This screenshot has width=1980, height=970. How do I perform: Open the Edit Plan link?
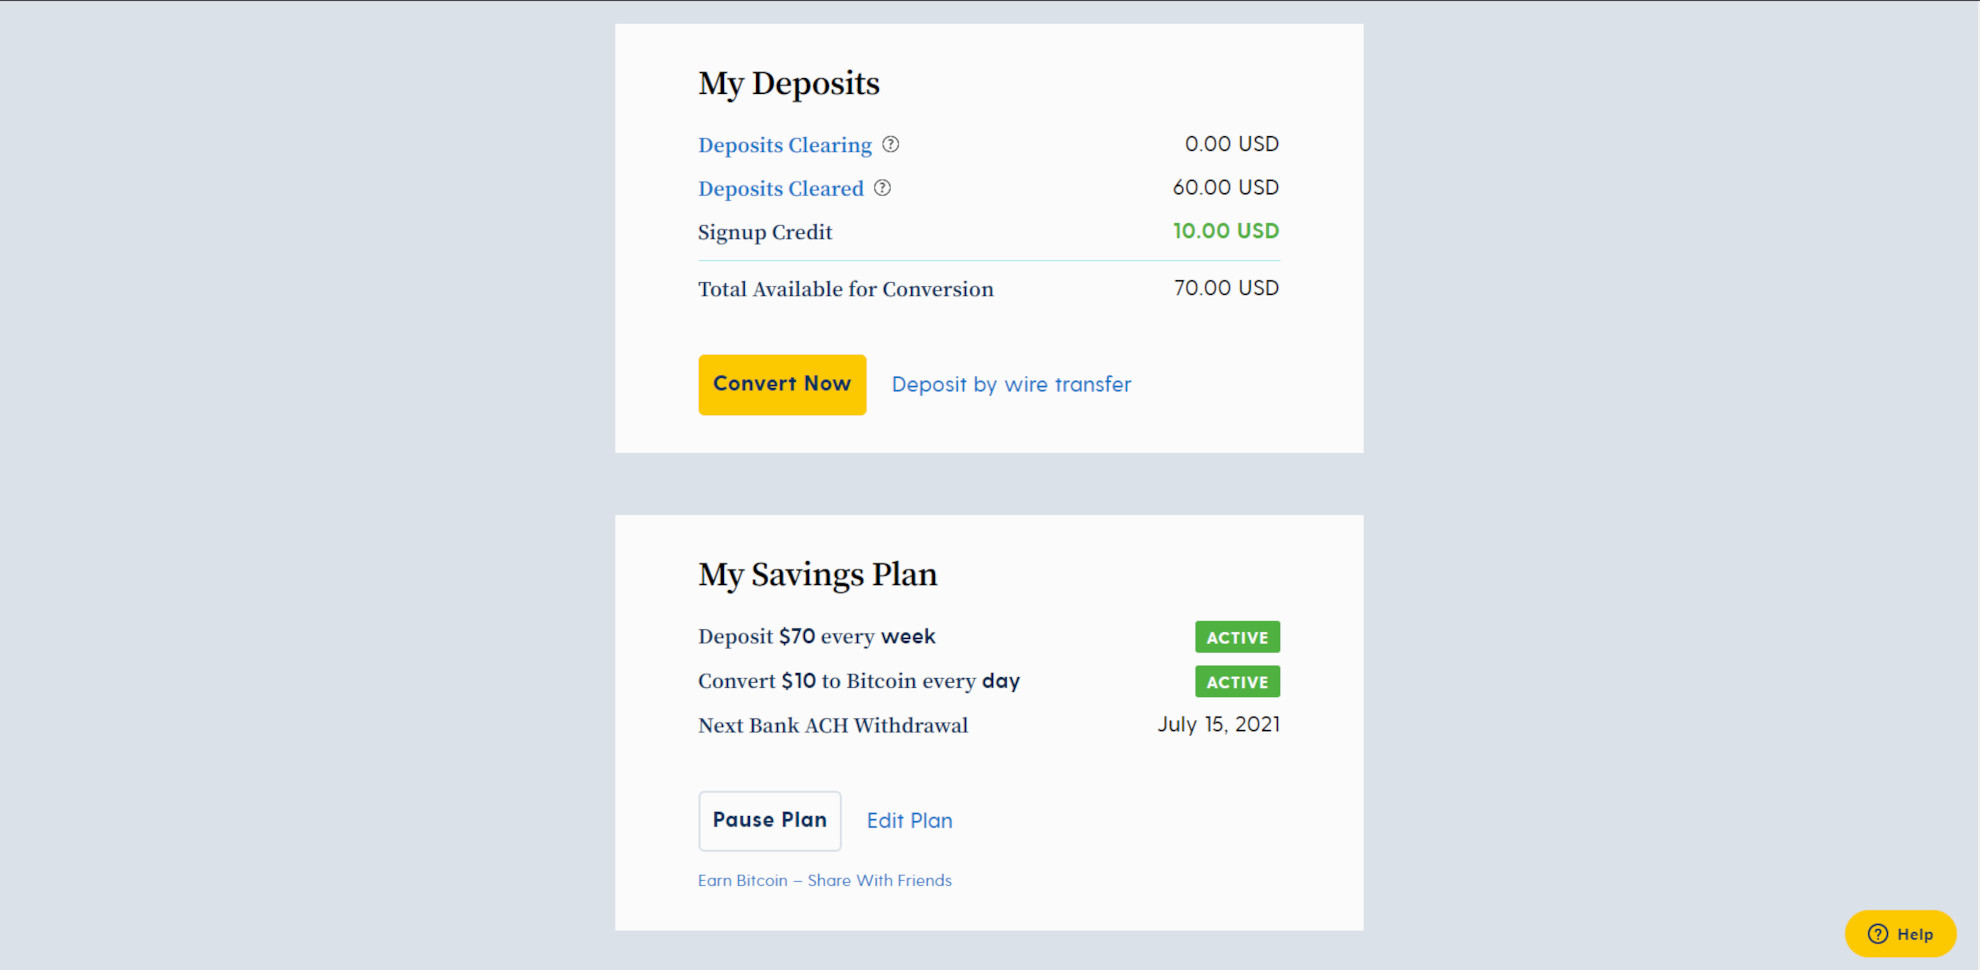point(909,821)
